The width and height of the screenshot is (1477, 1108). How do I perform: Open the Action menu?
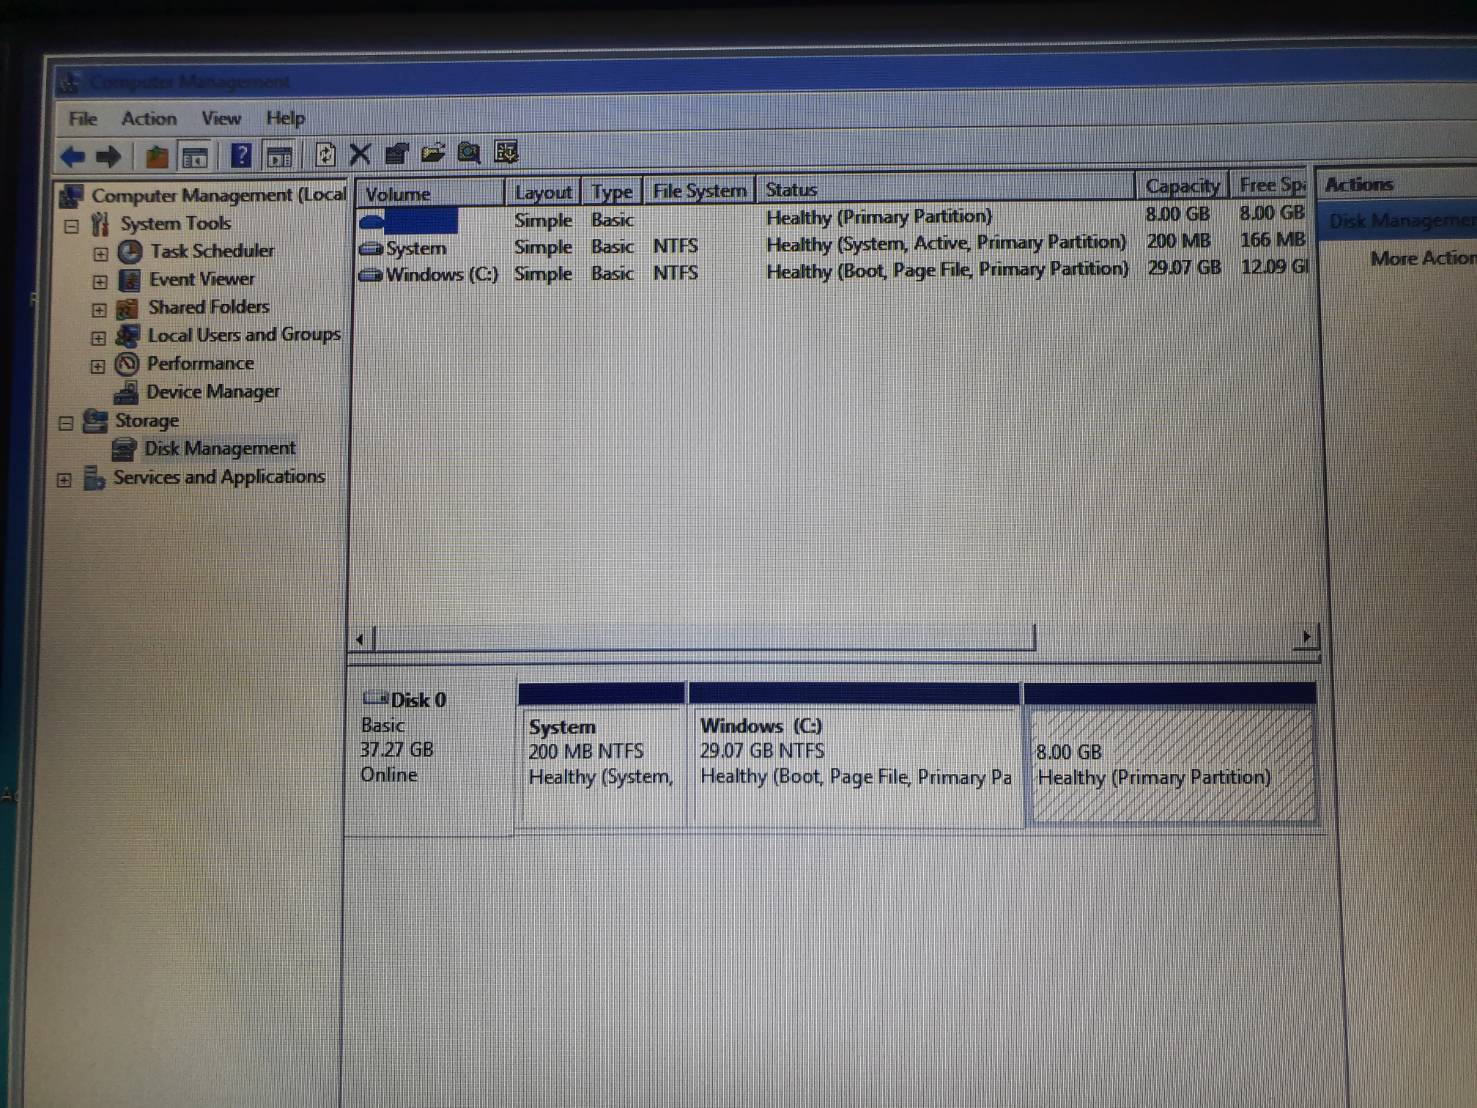(x=148, y=118)
